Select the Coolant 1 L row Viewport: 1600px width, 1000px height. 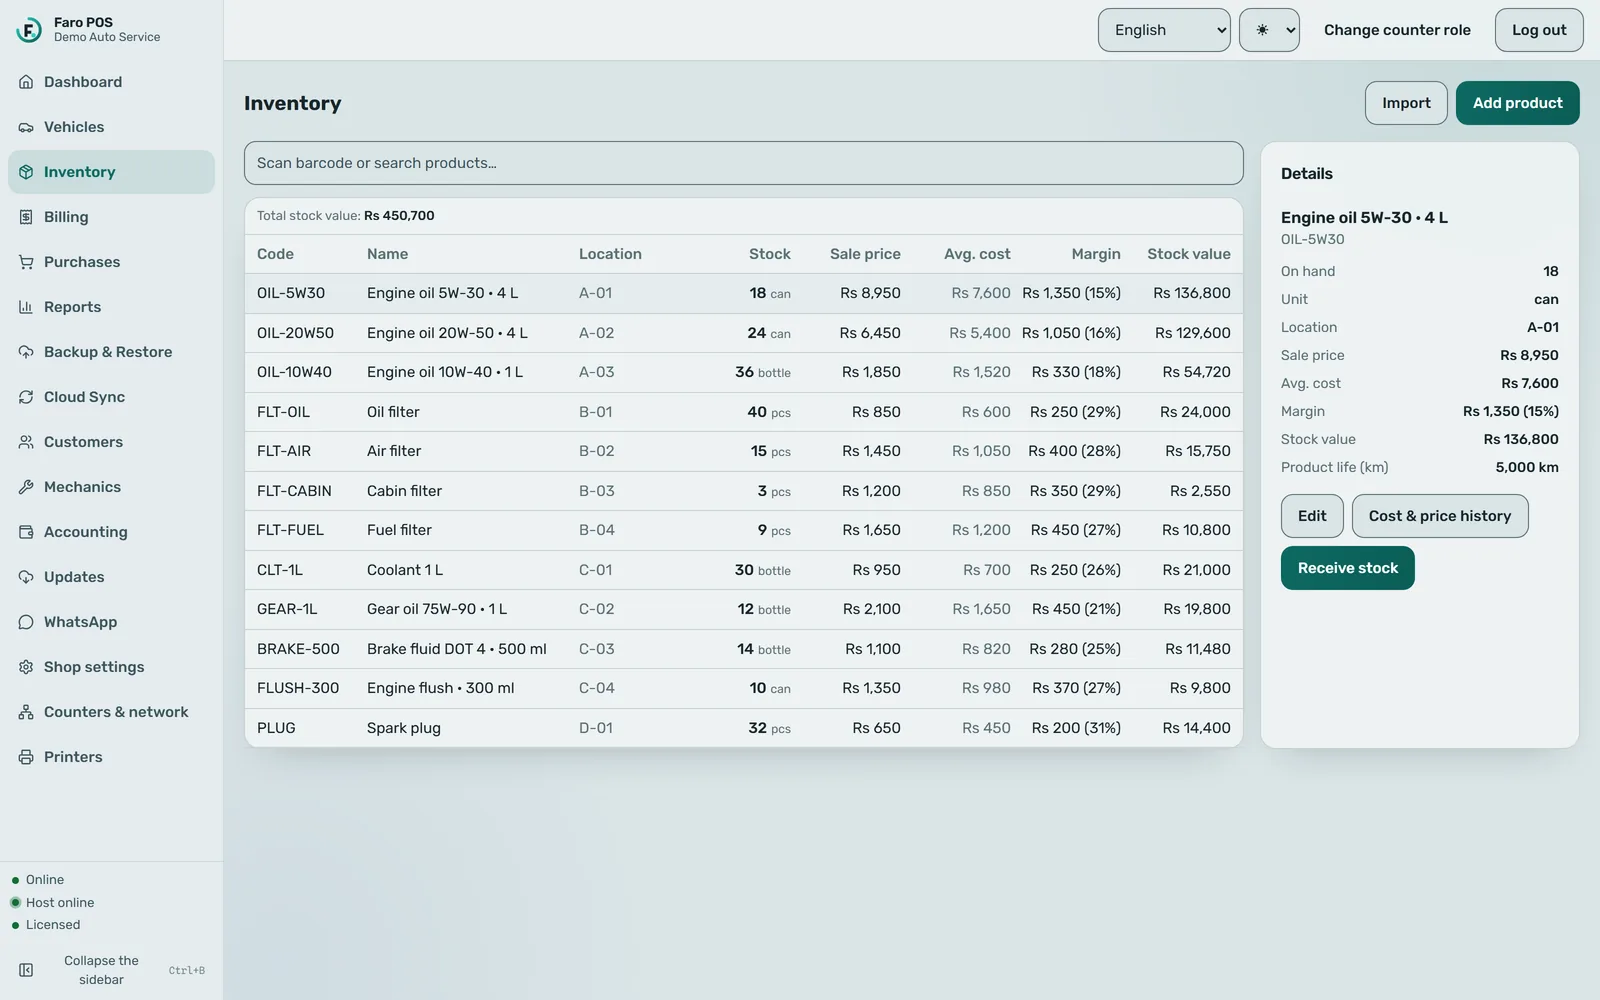pyautogui.click(x=744, y=570)
